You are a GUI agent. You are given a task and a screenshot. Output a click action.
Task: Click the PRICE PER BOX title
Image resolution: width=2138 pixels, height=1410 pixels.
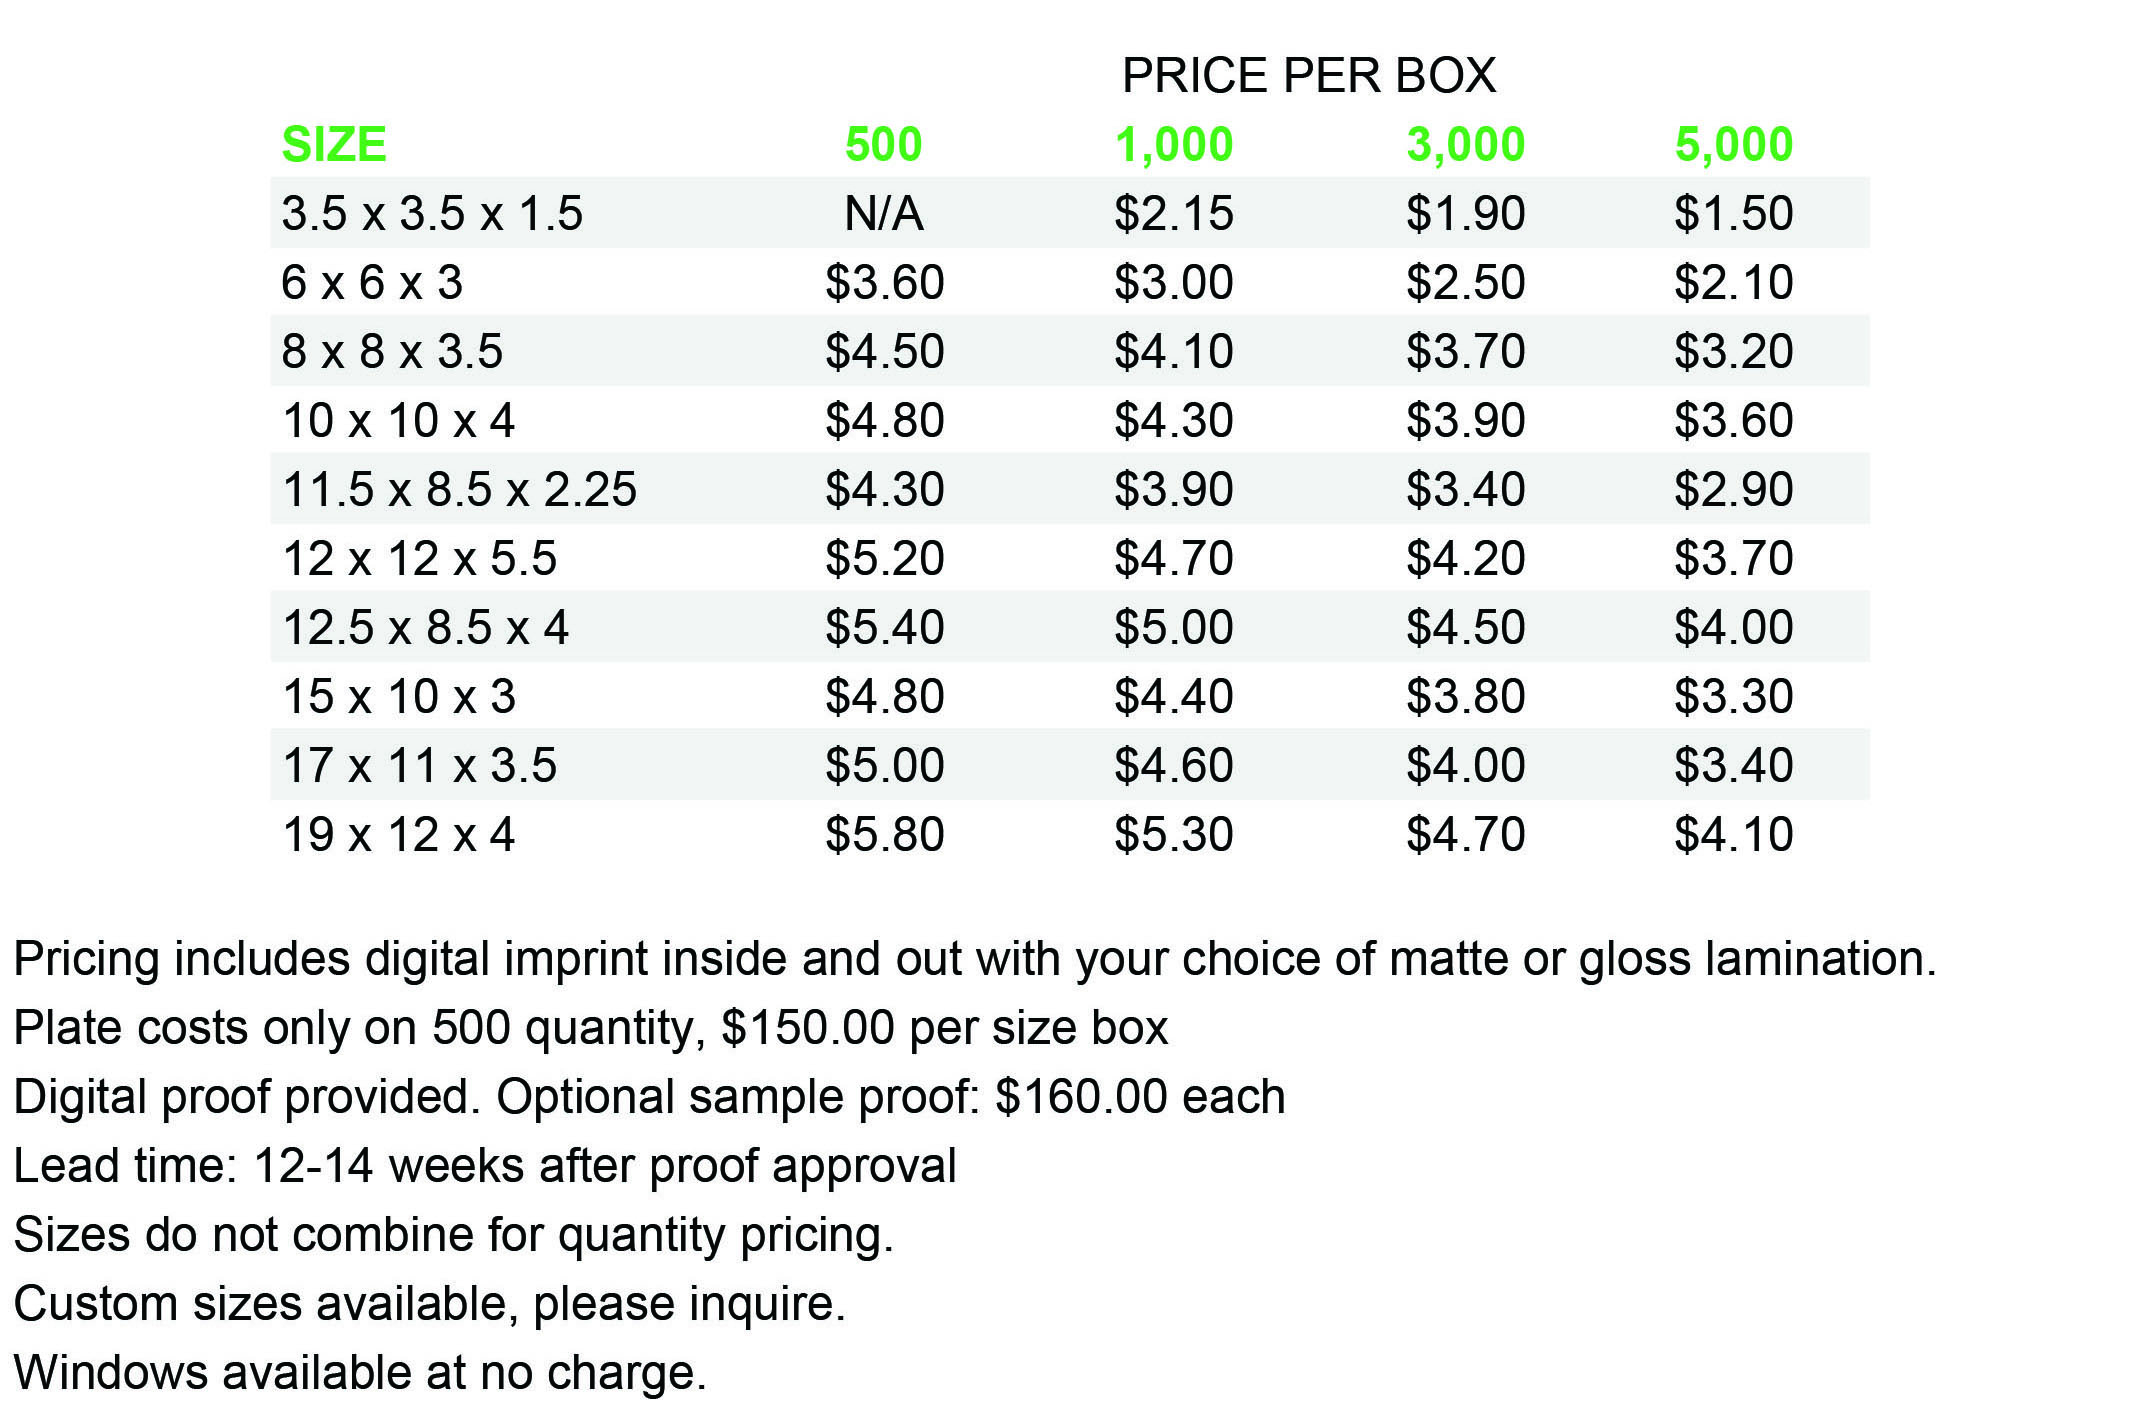click(1309, 75)
